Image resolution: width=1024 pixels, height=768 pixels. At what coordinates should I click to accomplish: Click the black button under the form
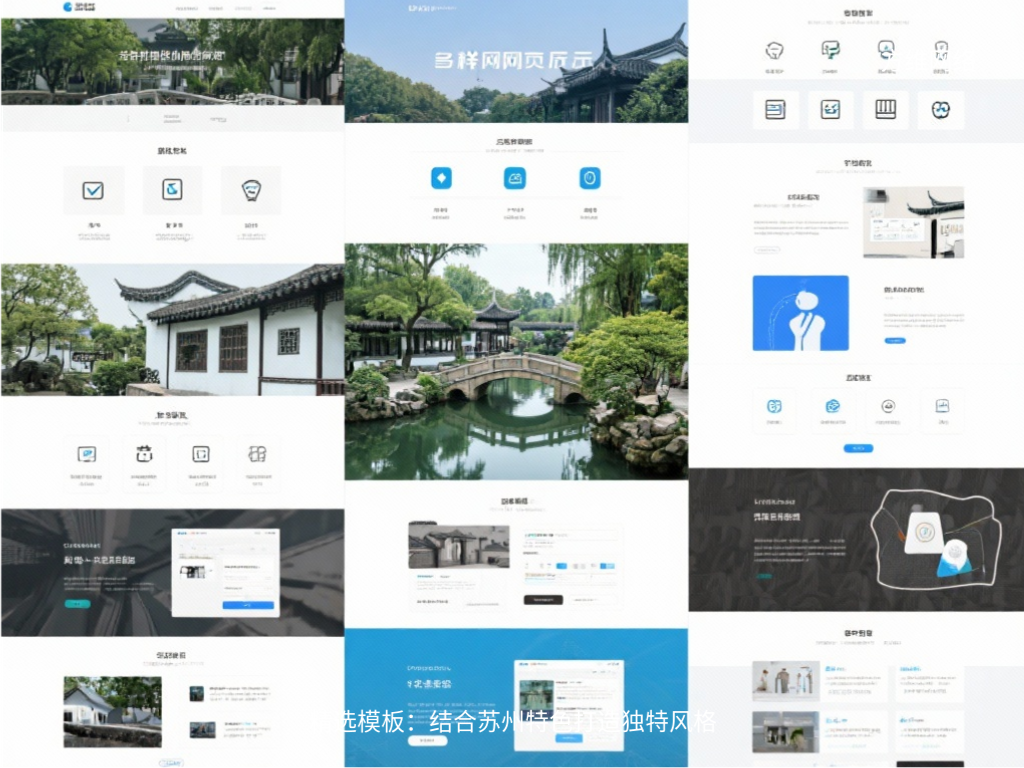click(543, 600)
